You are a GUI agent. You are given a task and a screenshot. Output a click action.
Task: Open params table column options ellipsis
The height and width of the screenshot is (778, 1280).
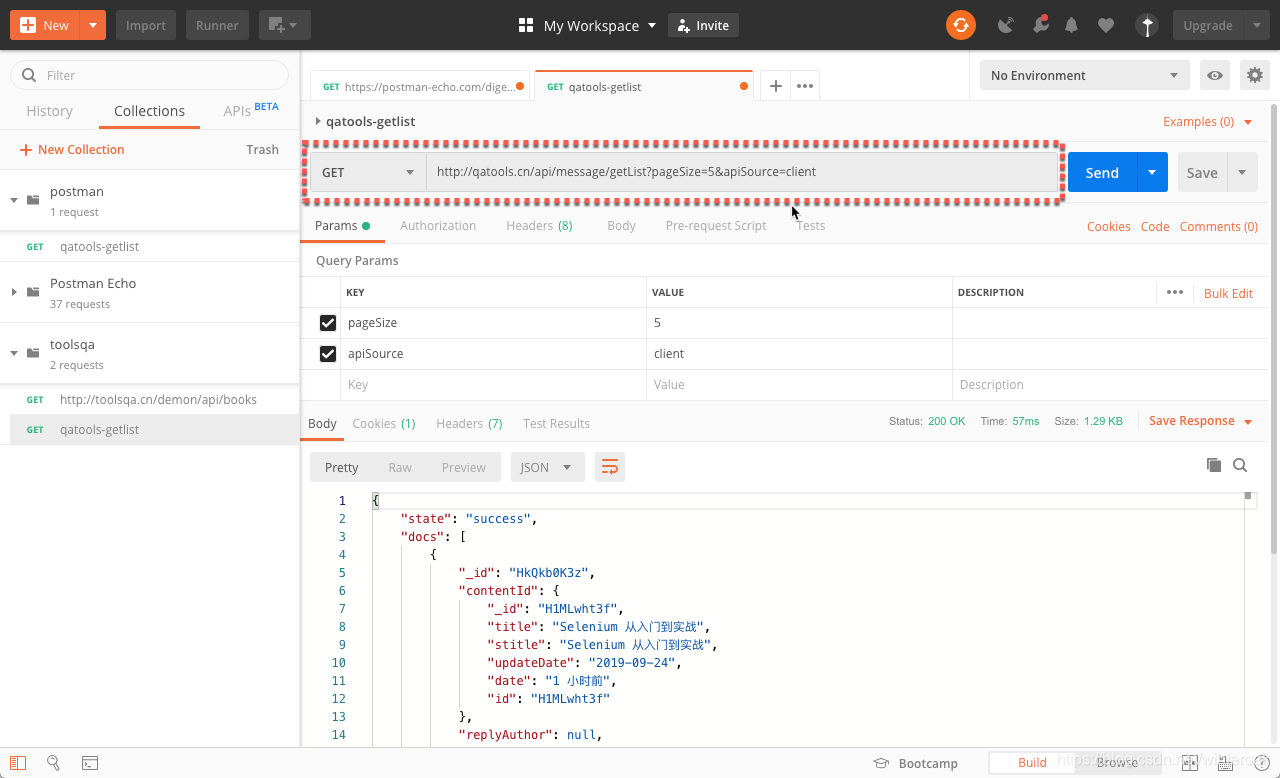(x=1175, y=292)
